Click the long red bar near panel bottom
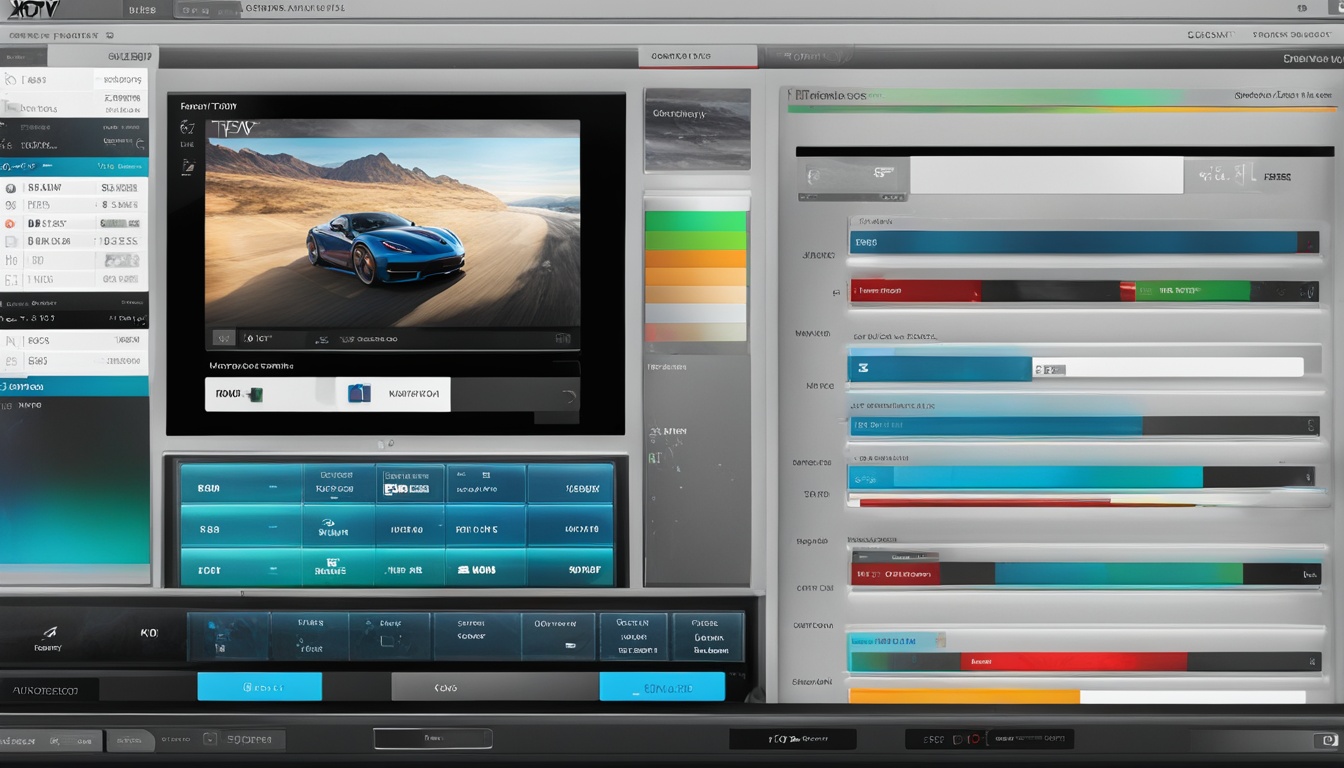This screenshot has width=1344, height=768. click(1074, 661)
